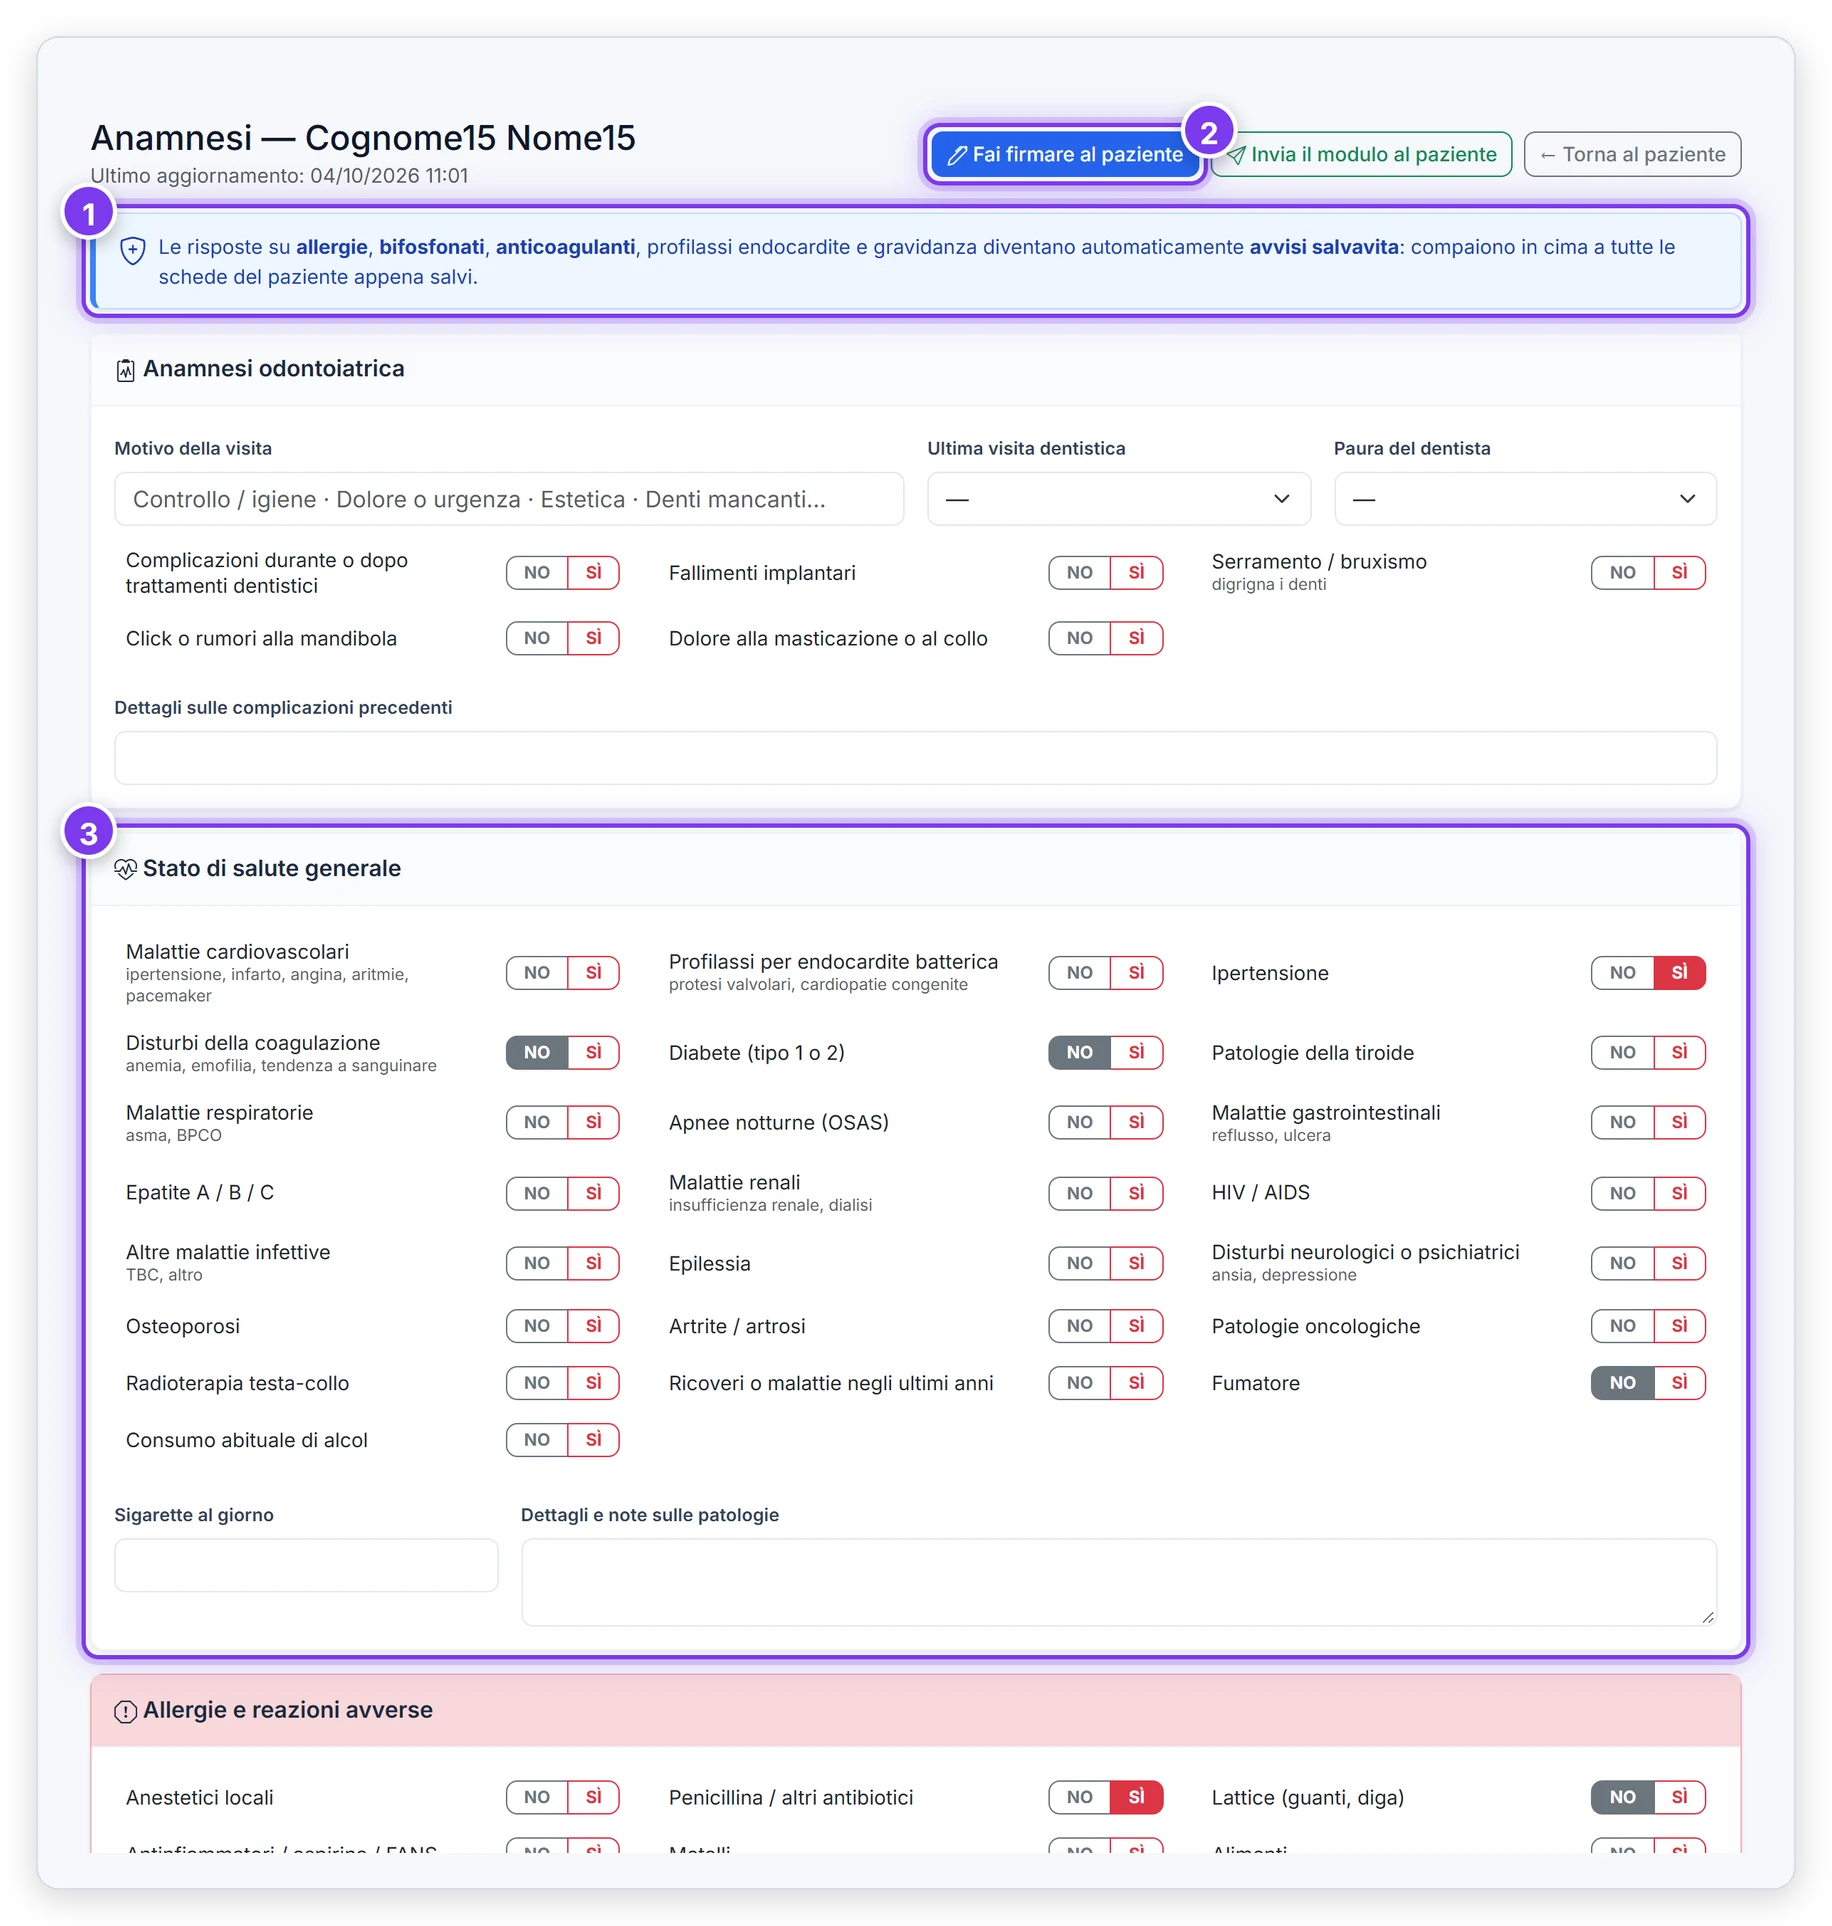The width and height of the screenshot is (1832, 1926).
Task: Focus the Motivo della visita field
Action: 508,498
